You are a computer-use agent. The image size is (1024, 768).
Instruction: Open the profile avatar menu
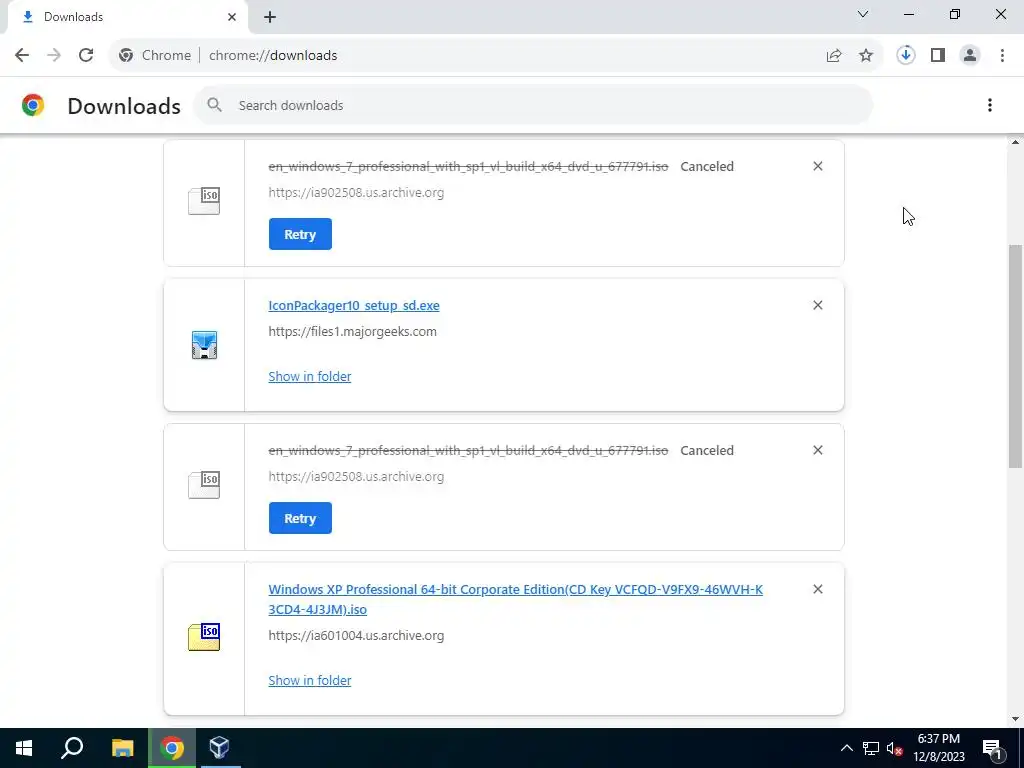click(970, 56)
